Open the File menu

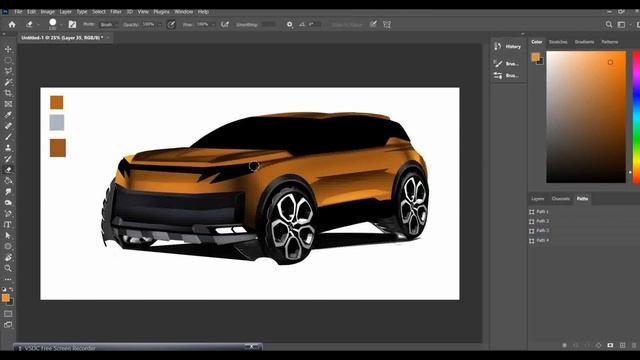point(18,12)
